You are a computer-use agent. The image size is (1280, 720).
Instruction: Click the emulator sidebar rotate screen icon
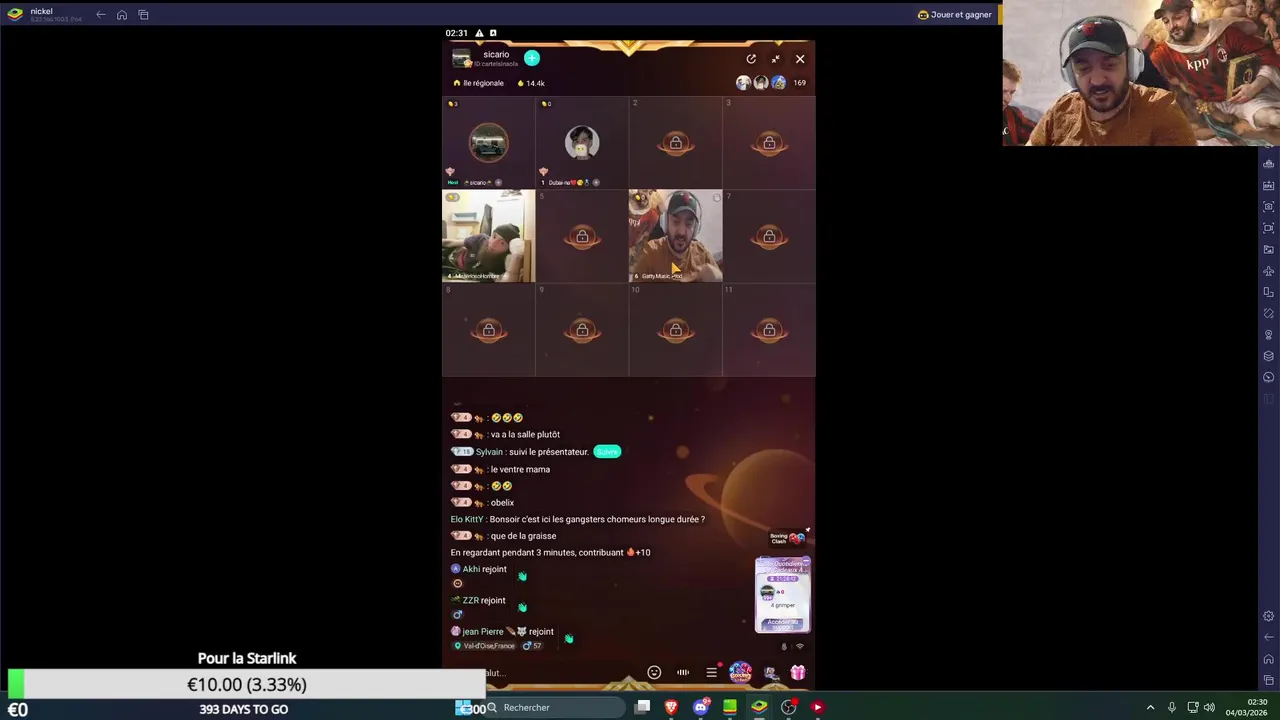pyautogui.click(x=1269, y=292)
